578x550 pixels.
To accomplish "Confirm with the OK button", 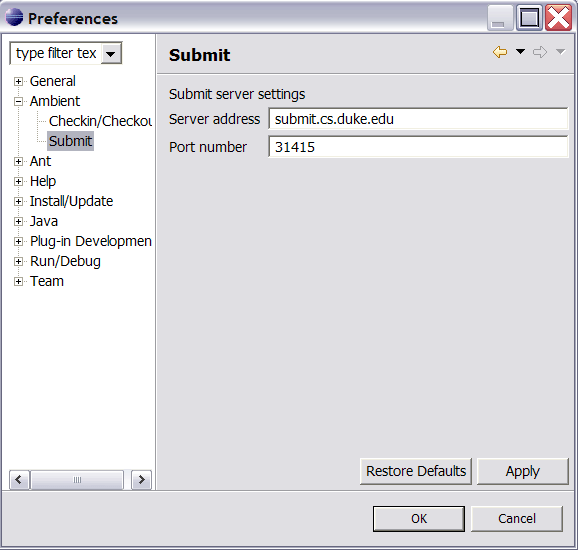I will pos(419,519).
